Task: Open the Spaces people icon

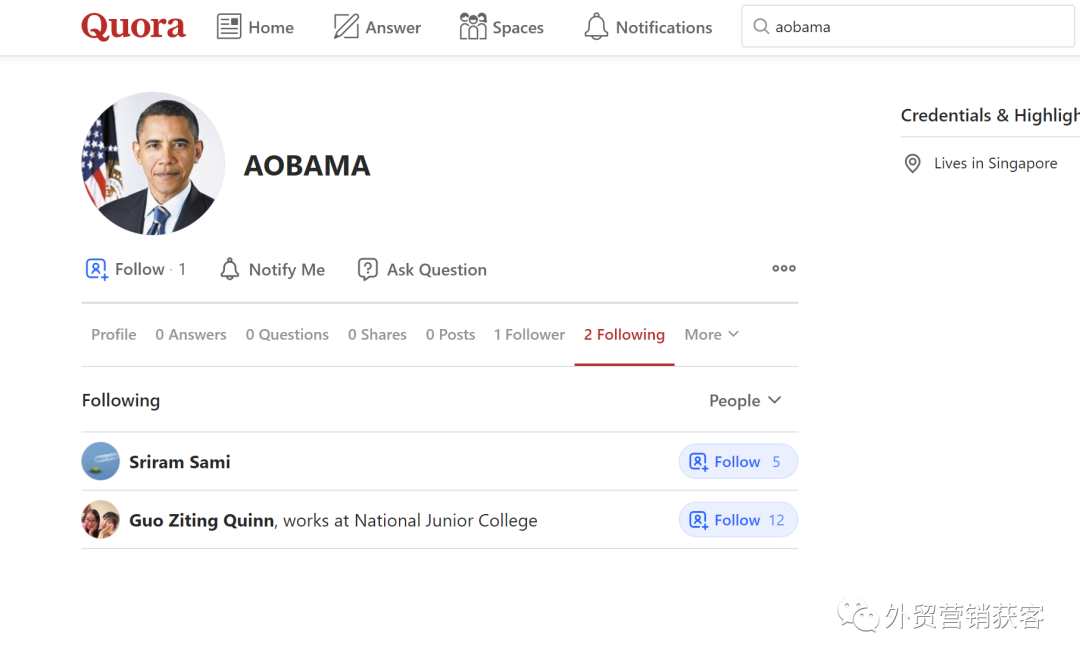Action: 472,27
